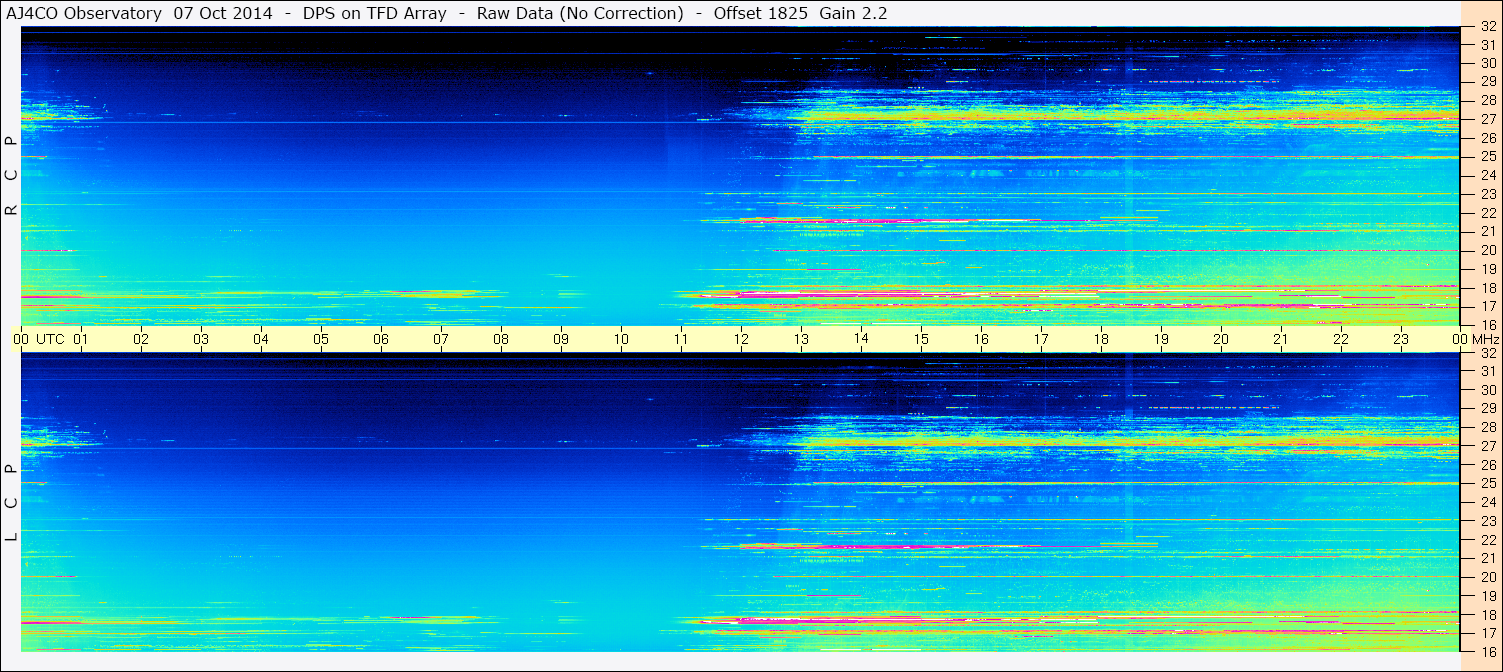Select the 04 hour time marker
Viewport: 1503px width, 672px height.
[x=261, y=339]
